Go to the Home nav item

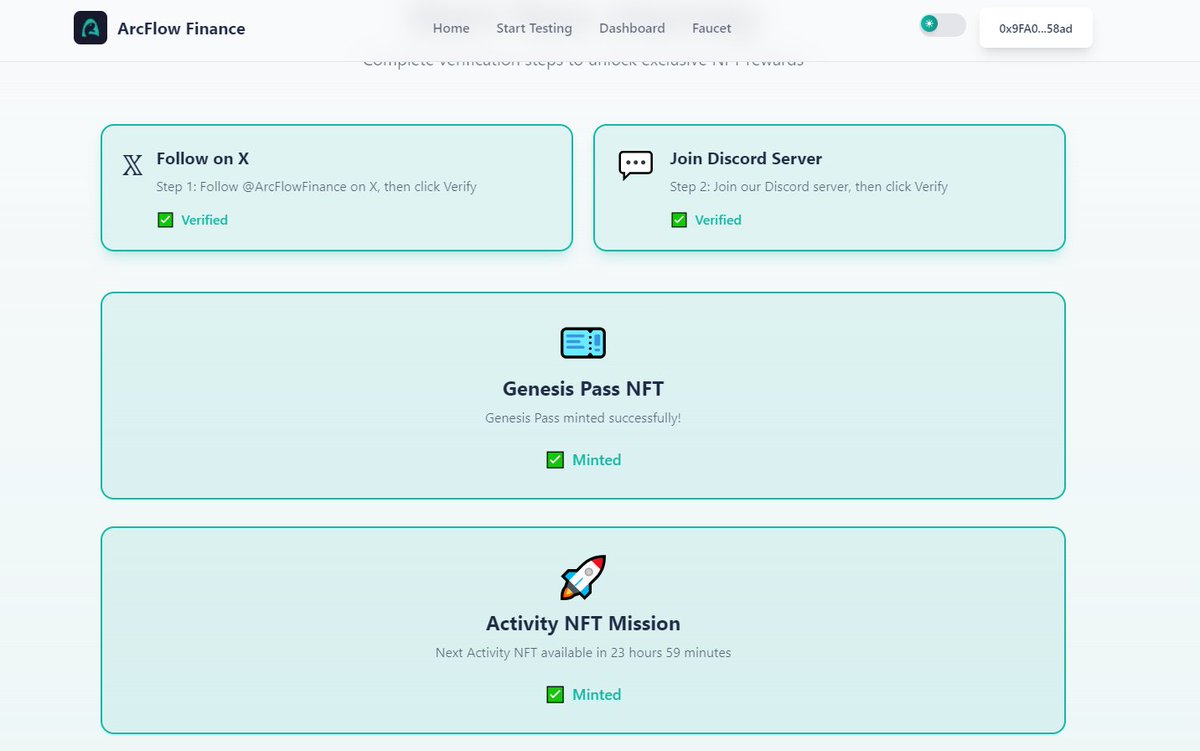451,28
